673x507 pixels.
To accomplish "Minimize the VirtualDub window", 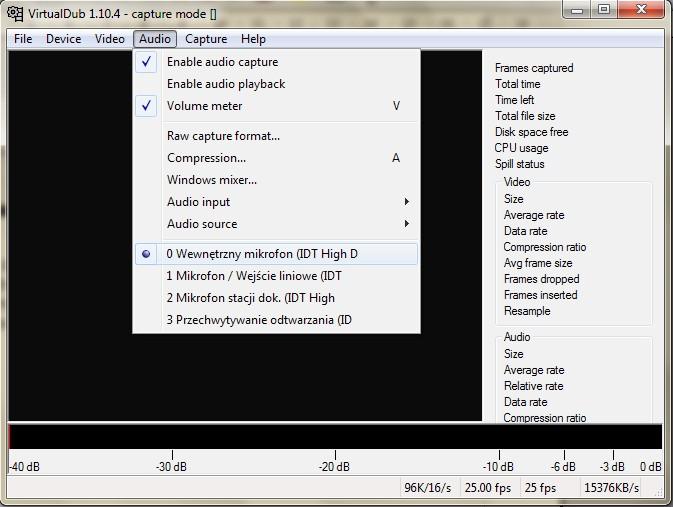I will [577, 9].
